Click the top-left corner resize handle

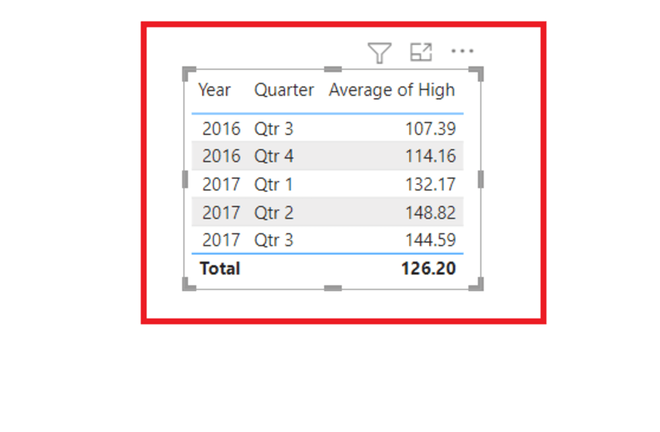tap(189, 73)
